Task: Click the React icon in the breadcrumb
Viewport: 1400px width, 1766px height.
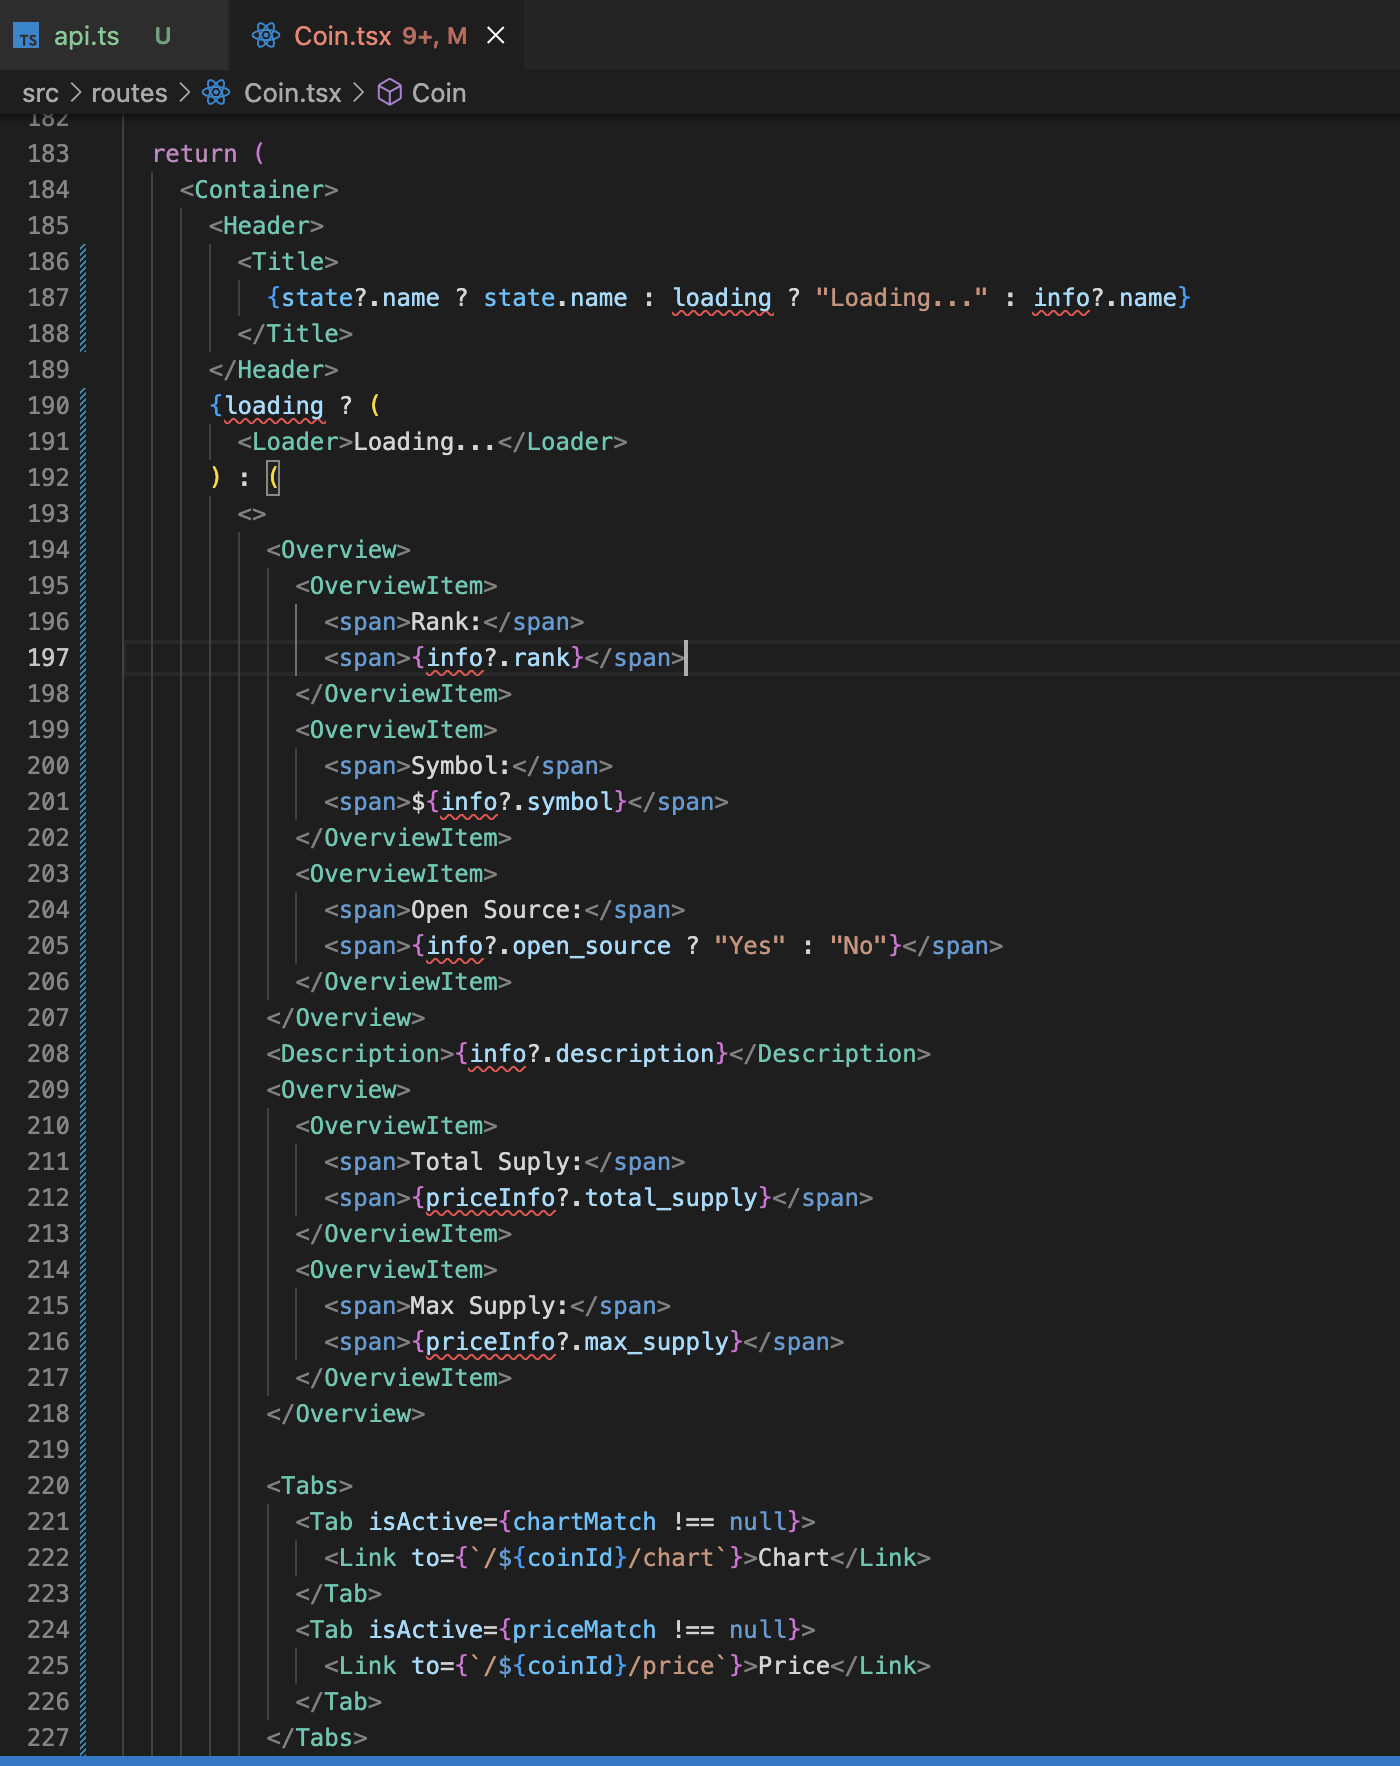Action: point(216,93)
